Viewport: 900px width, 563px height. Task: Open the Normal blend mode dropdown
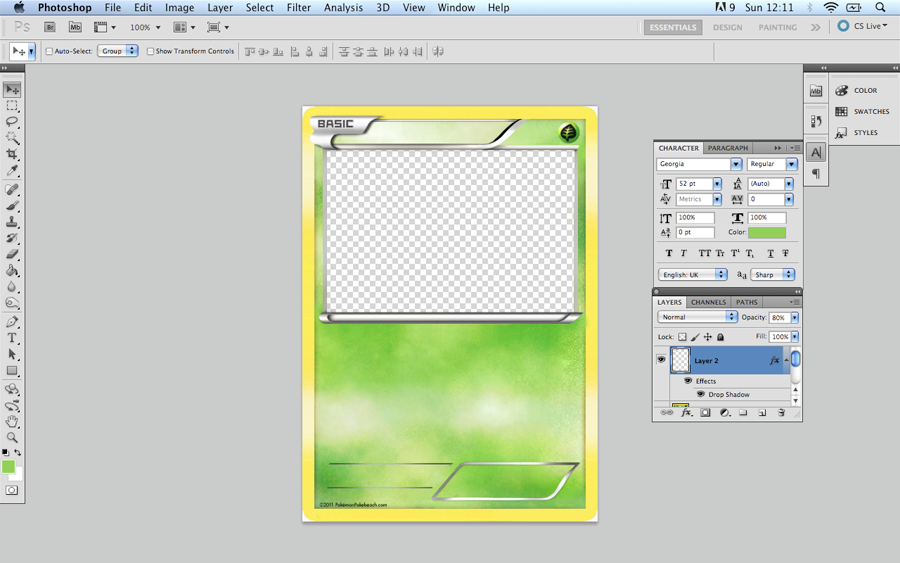697,317
